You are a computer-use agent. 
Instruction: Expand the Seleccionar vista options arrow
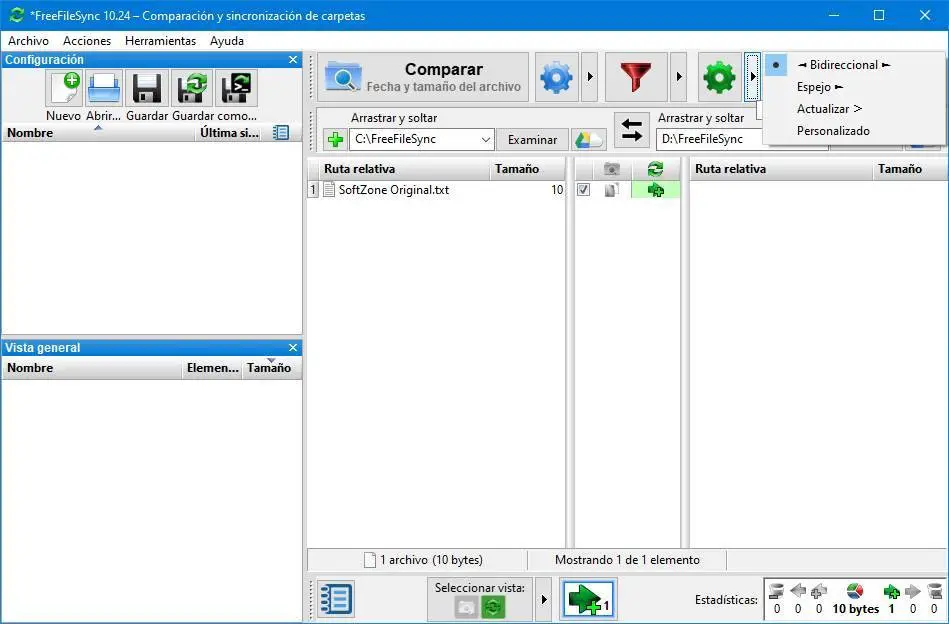click(x=543, y=599)
